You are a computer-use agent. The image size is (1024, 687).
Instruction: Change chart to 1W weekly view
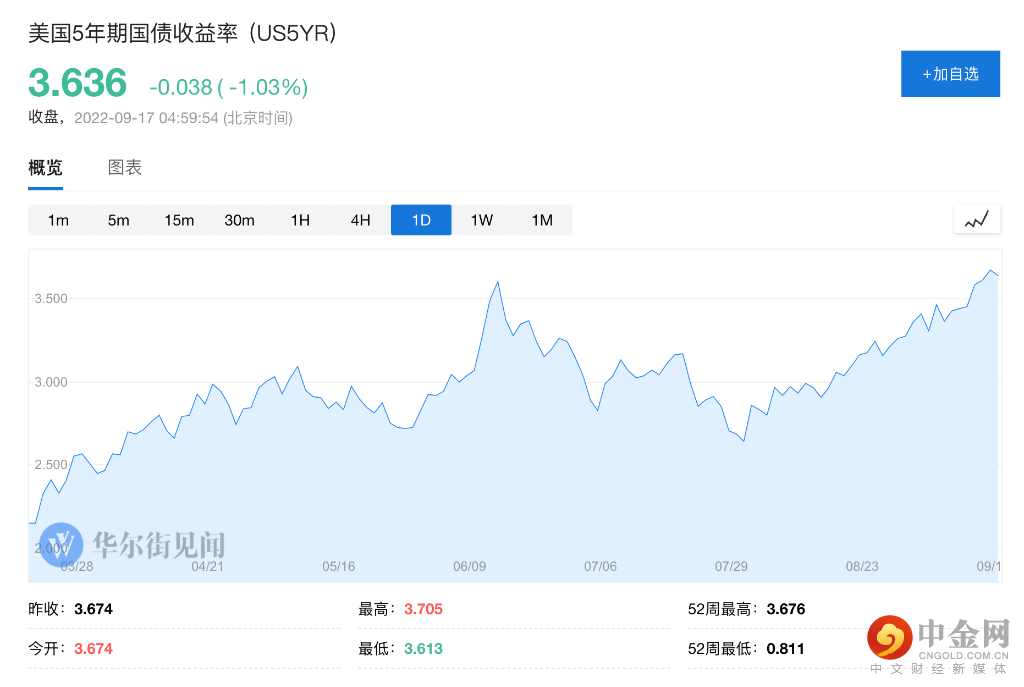pos(481,220)
